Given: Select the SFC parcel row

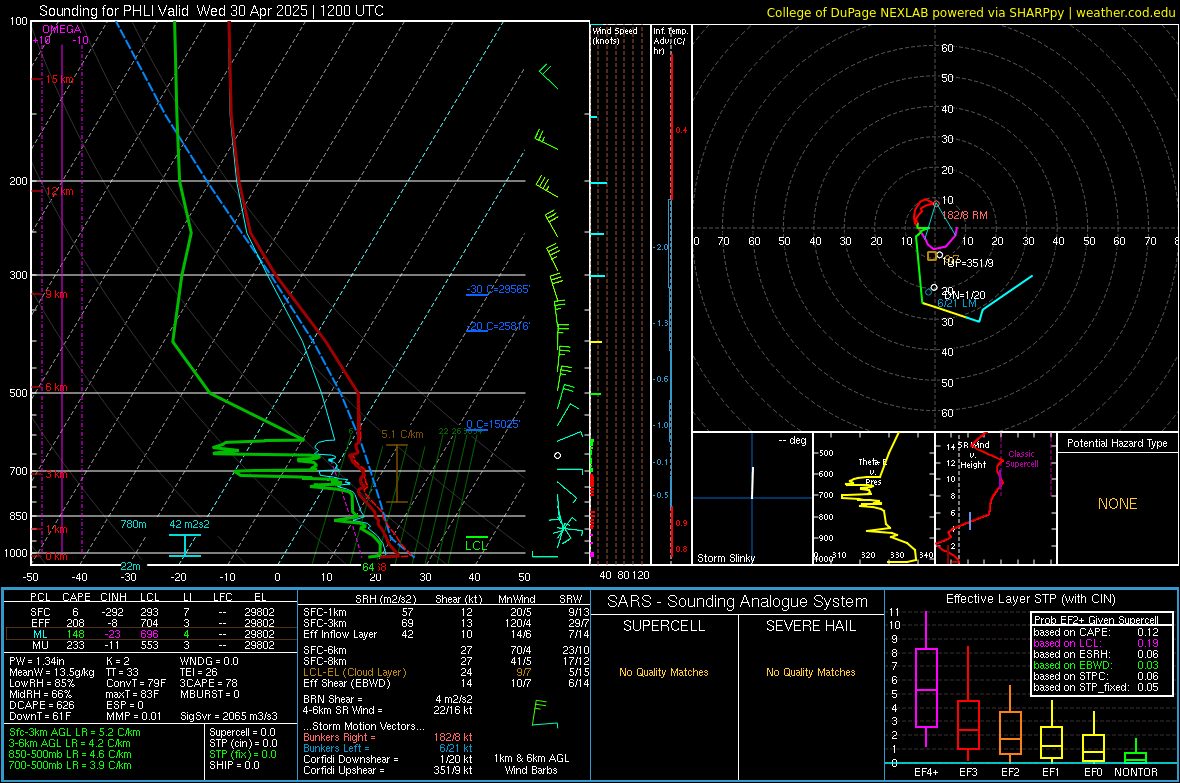Looking at the screenshot, I should 153,612.
